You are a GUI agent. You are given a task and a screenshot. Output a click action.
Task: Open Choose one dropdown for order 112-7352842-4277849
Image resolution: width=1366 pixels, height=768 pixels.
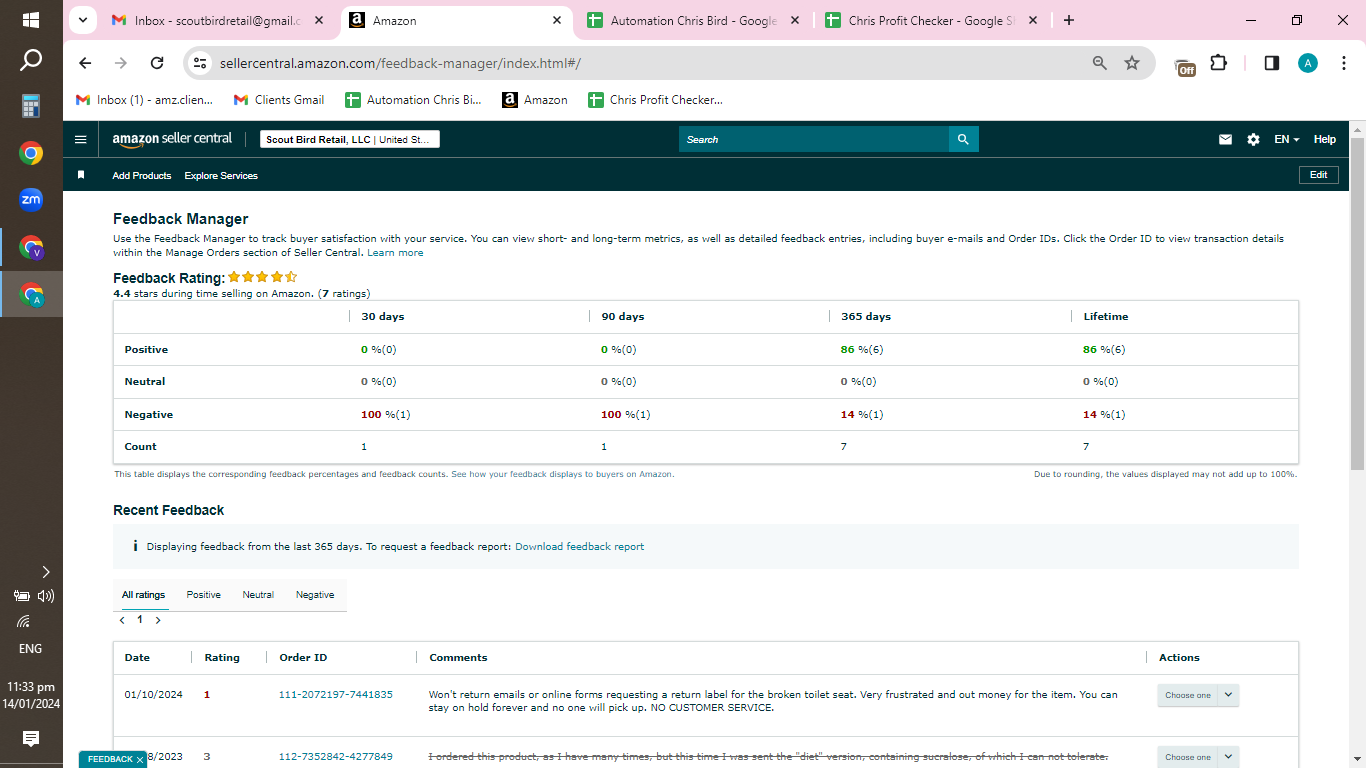pyautogui.click(x=1198, y=757)
